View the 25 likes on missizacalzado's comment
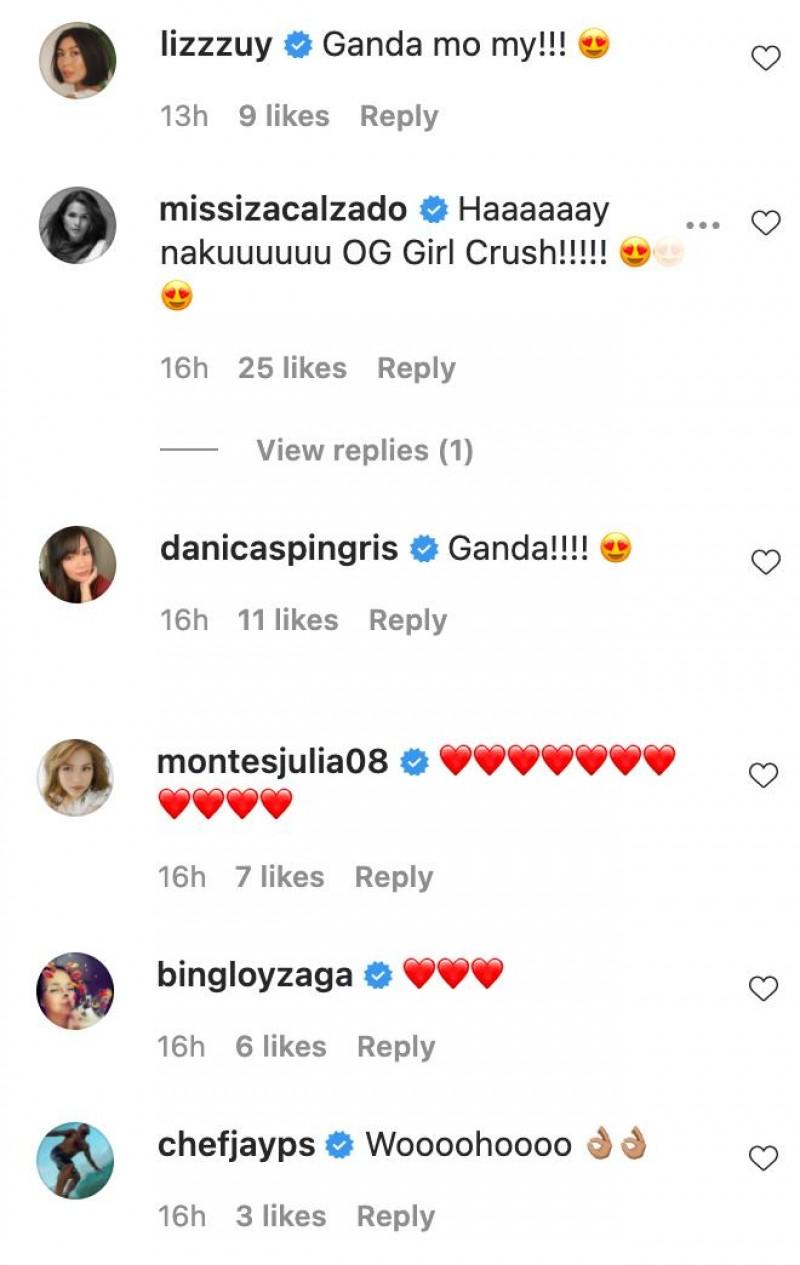800x1265 pixels. pos(292,368)
